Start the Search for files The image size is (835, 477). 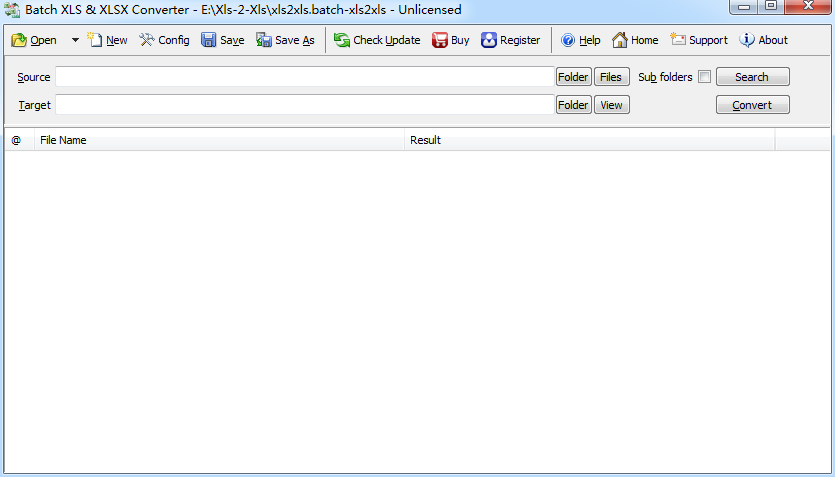752,77
